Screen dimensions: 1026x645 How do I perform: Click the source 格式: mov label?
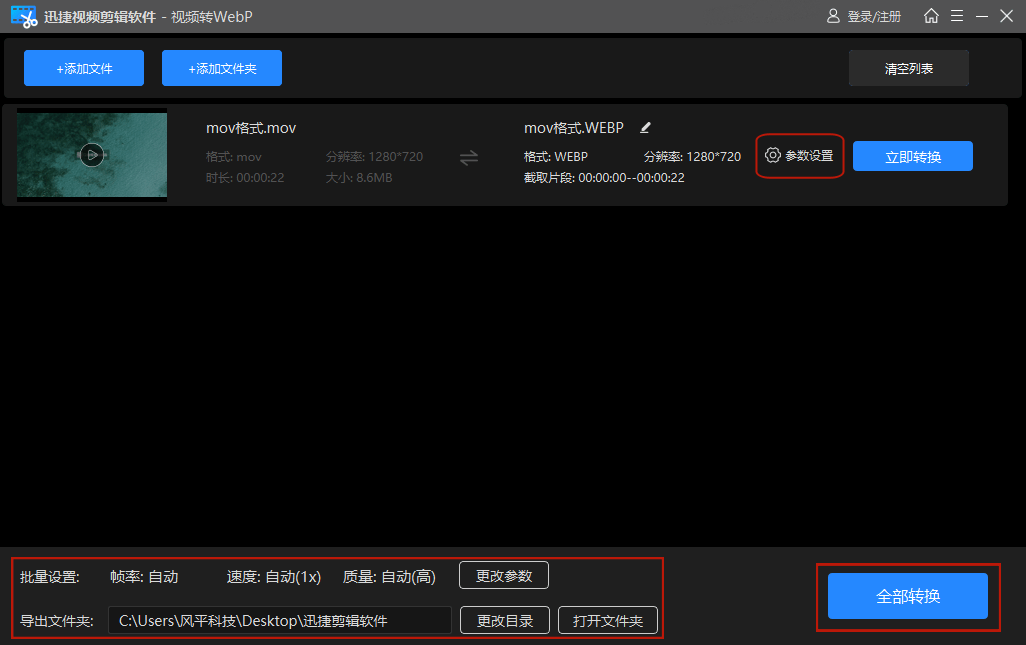[x=234, y=157]
